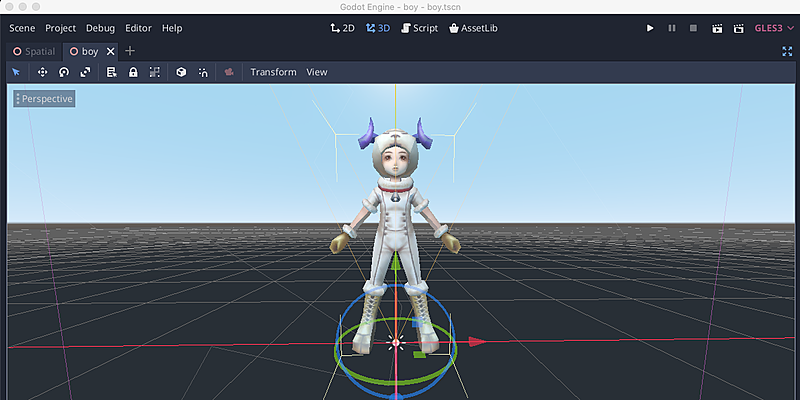Click the red X-axis gizmo arrow

point(477,342)
